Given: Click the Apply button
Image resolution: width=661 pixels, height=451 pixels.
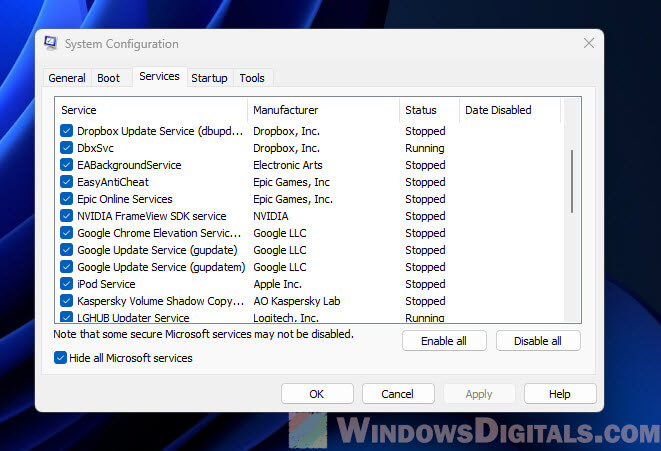Looking at the screenshot, I should pyautogui.click(x=479, y=394).
